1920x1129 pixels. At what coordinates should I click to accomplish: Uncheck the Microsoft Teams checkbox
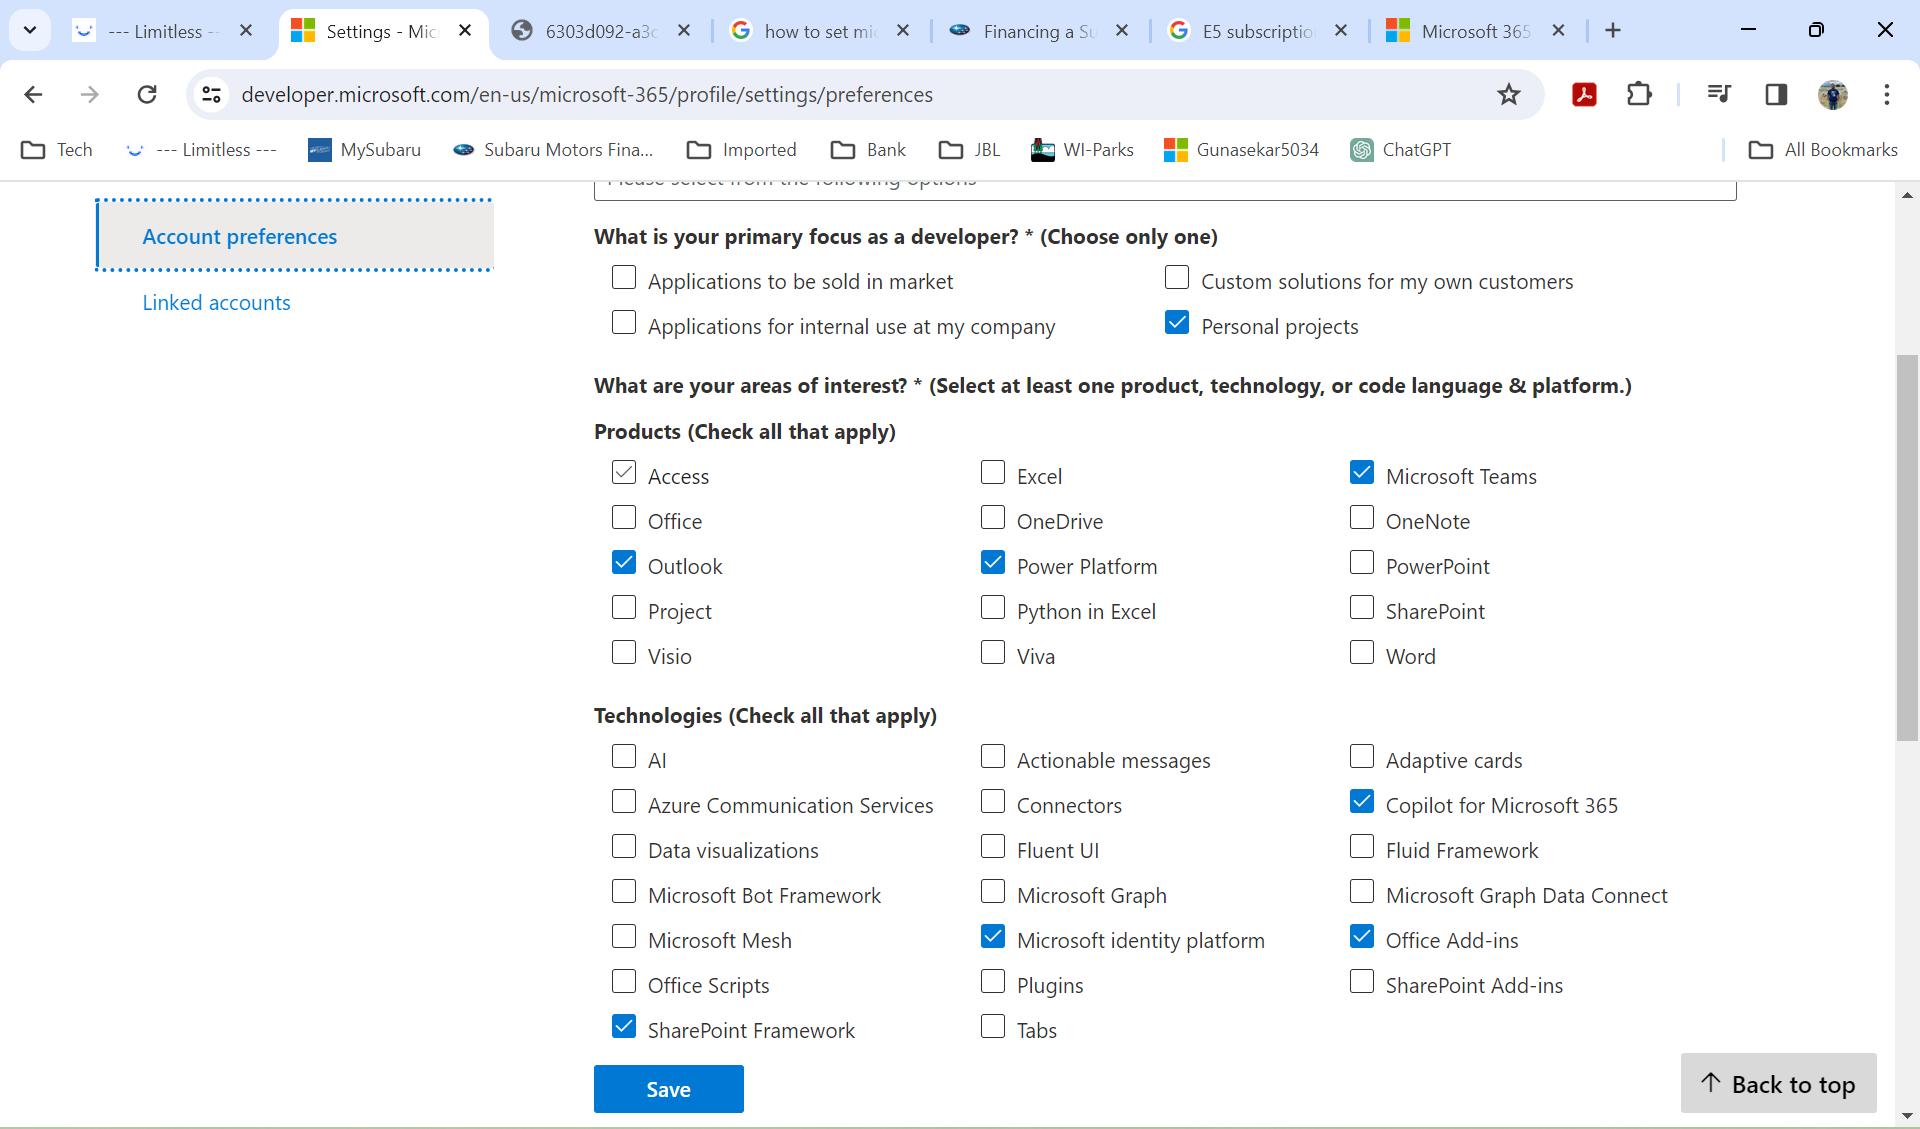1362,472
